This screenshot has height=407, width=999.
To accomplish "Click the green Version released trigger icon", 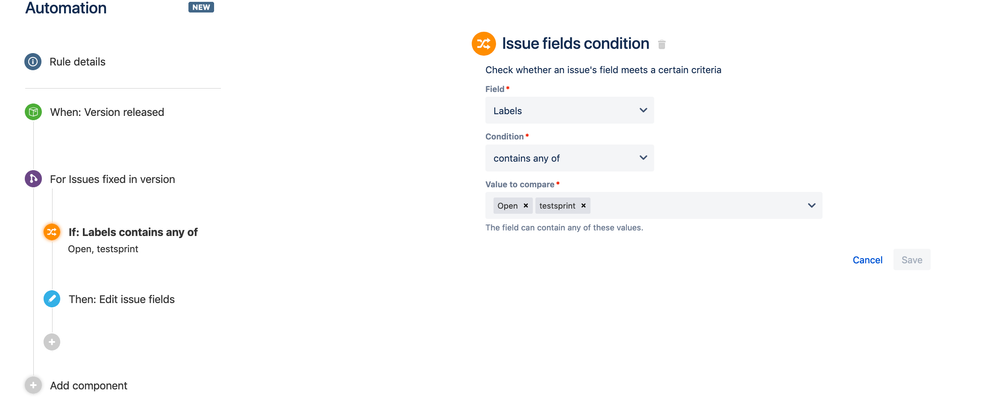I will [33, 112].
